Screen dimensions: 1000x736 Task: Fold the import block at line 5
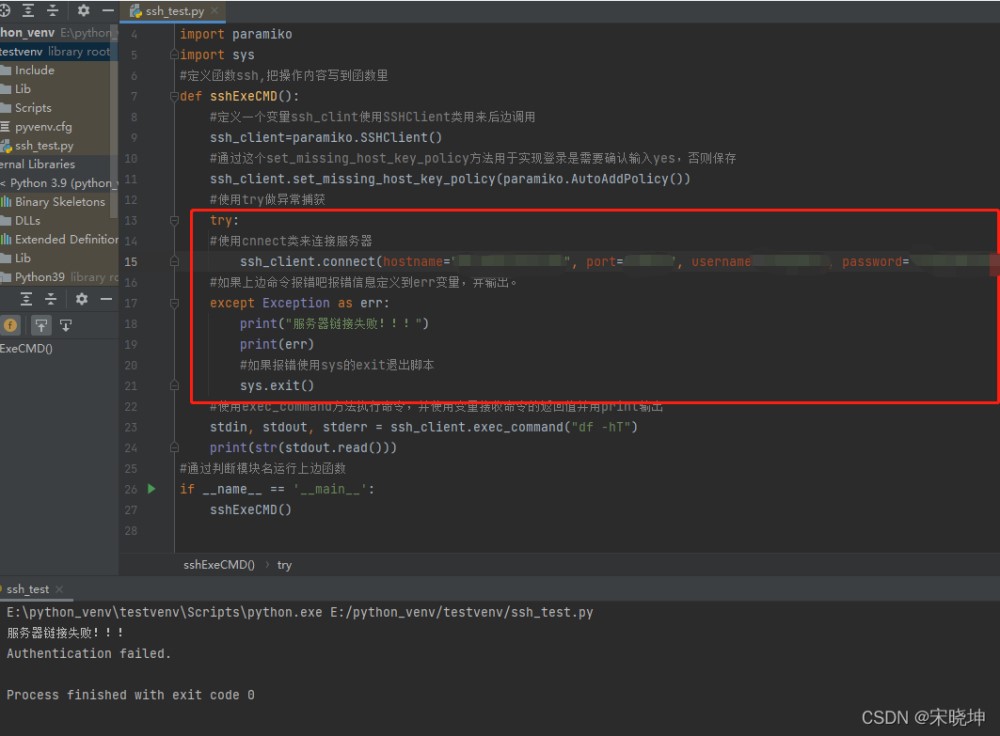[x=174, y=55]
